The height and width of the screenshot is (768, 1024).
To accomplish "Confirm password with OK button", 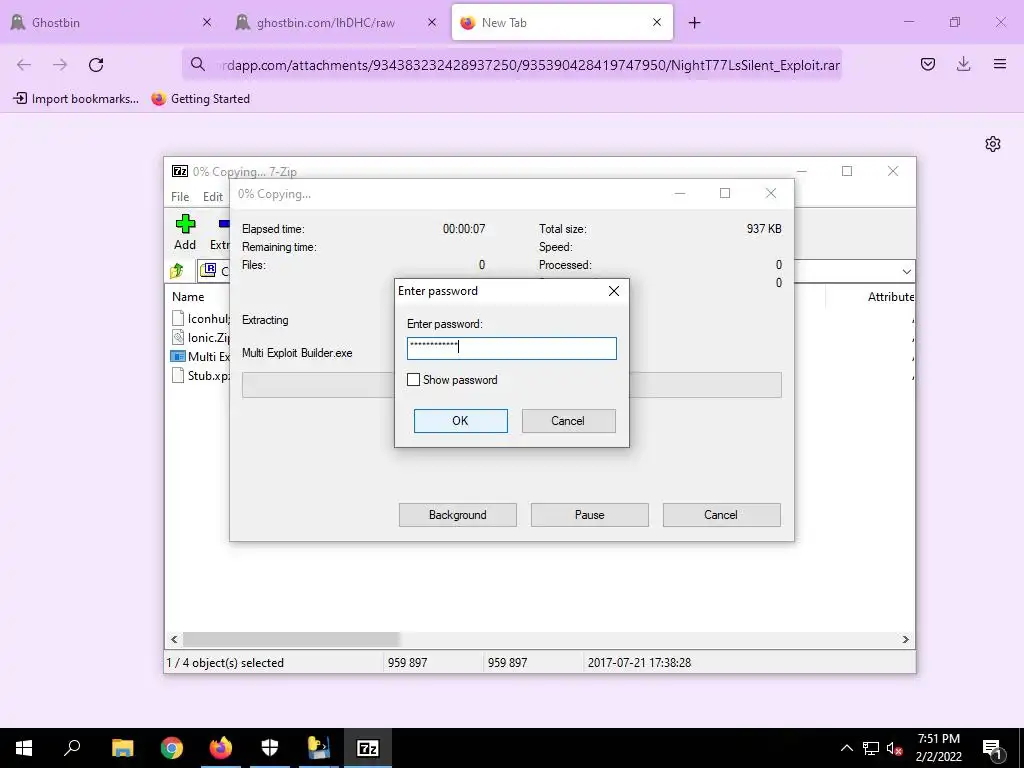I will point(460,421).
